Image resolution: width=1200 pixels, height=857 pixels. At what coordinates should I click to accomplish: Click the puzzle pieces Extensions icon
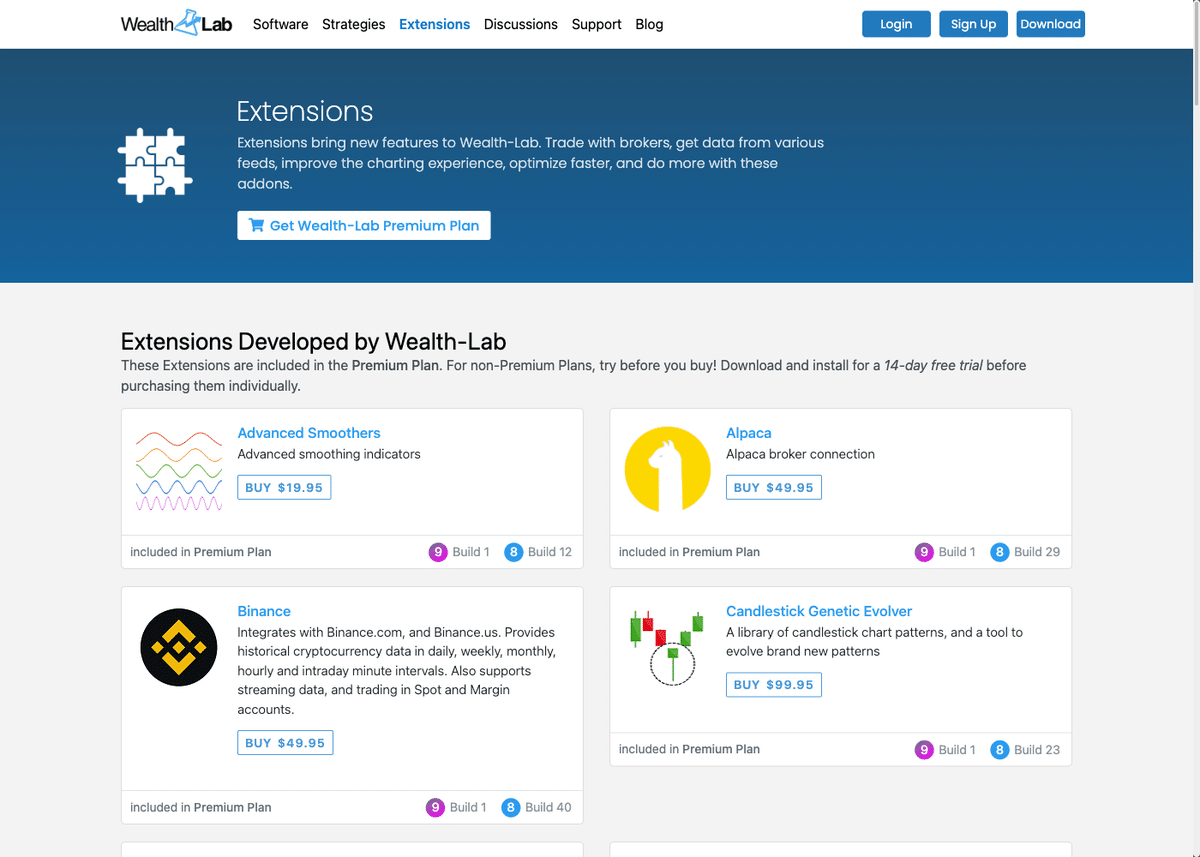pyautogui.click(x=155, y=165)
